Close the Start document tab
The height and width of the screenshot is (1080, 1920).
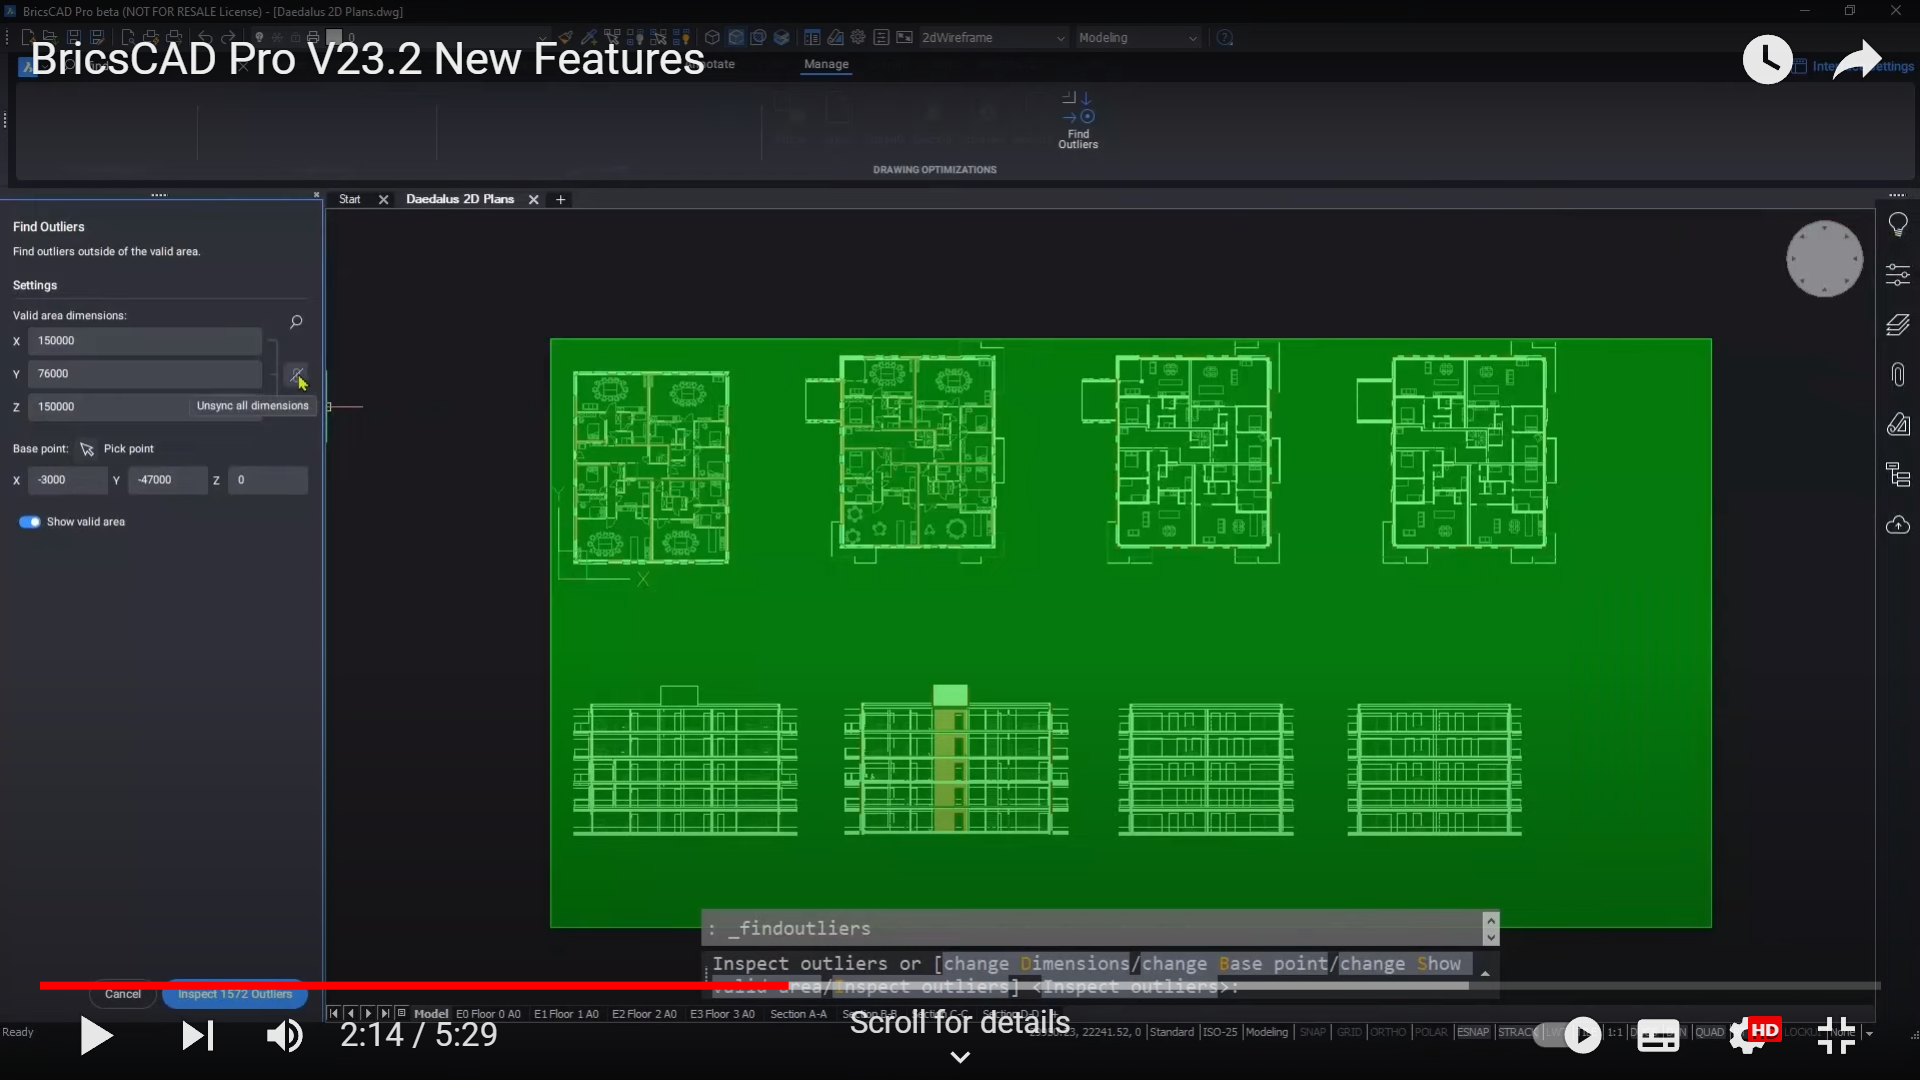click(383, 200)
